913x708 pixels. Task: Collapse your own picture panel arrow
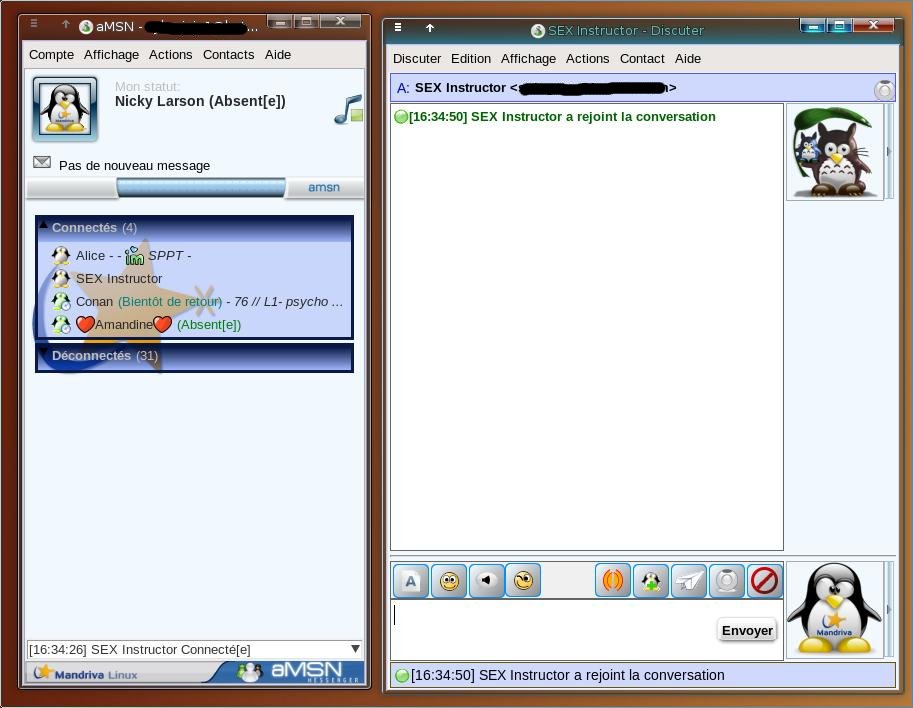(x=889, y=610)
